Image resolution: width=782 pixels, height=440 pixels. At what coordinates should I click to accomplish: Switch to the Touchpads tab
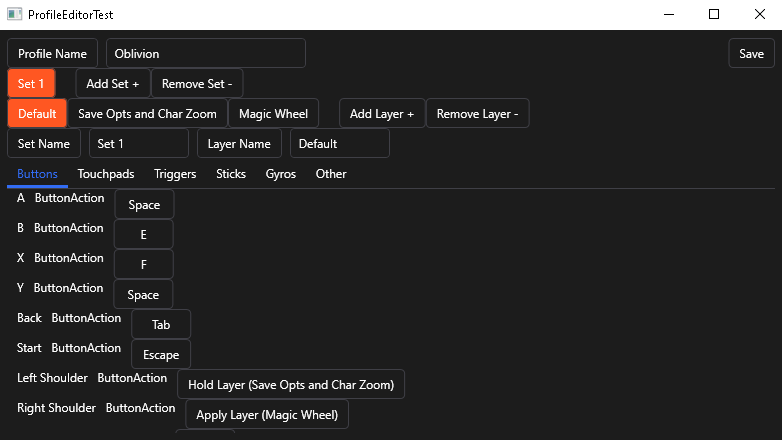[106, 174]
